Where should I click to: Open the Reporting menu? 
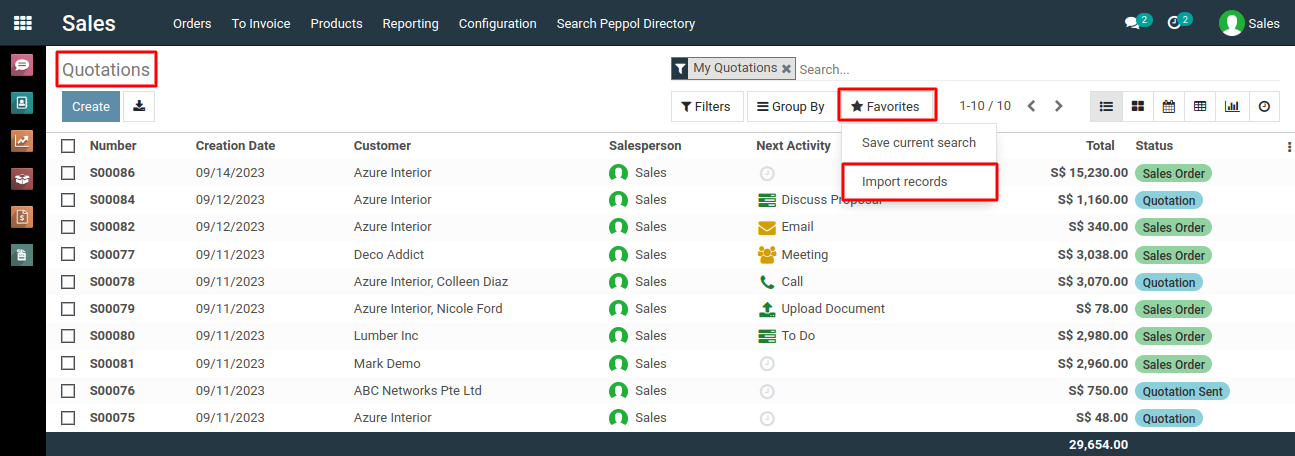pyautogui.click(x=411, y=23)
